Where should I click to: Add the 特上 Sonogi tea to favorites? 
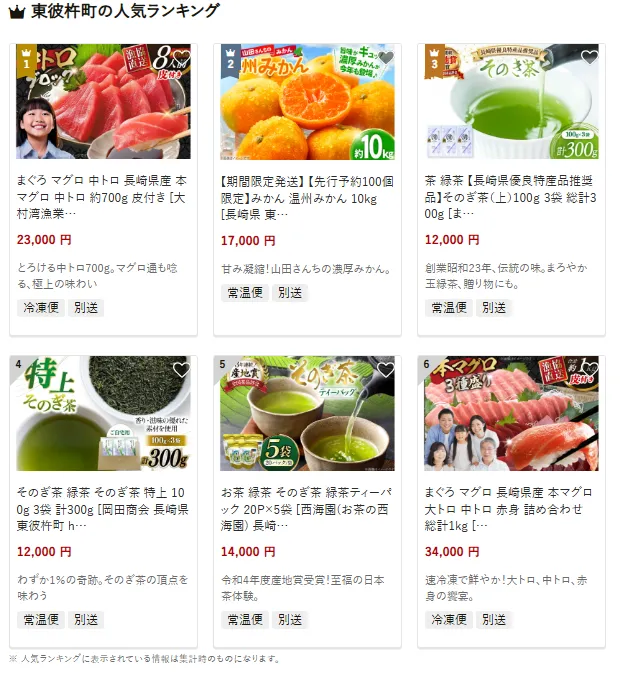pos(182,370)
